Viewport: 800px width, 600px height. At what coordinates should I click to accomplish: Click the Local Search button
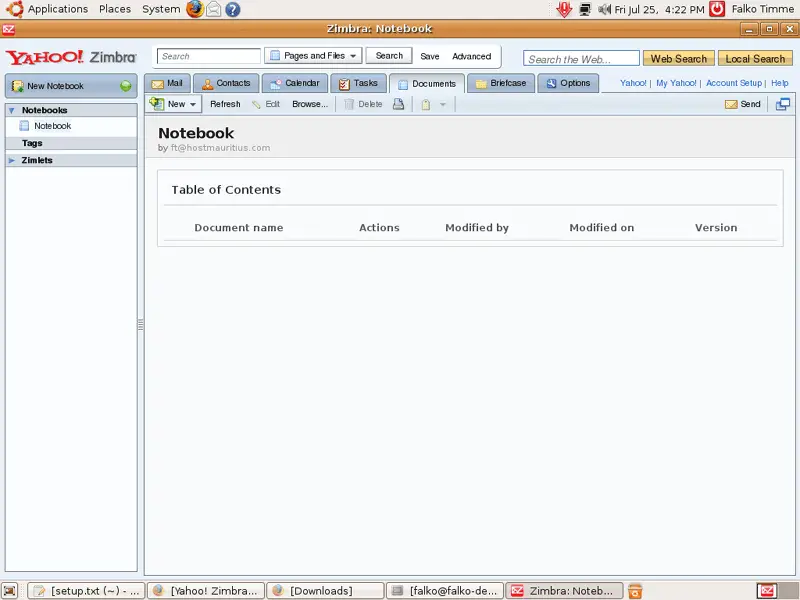point(755,59)
